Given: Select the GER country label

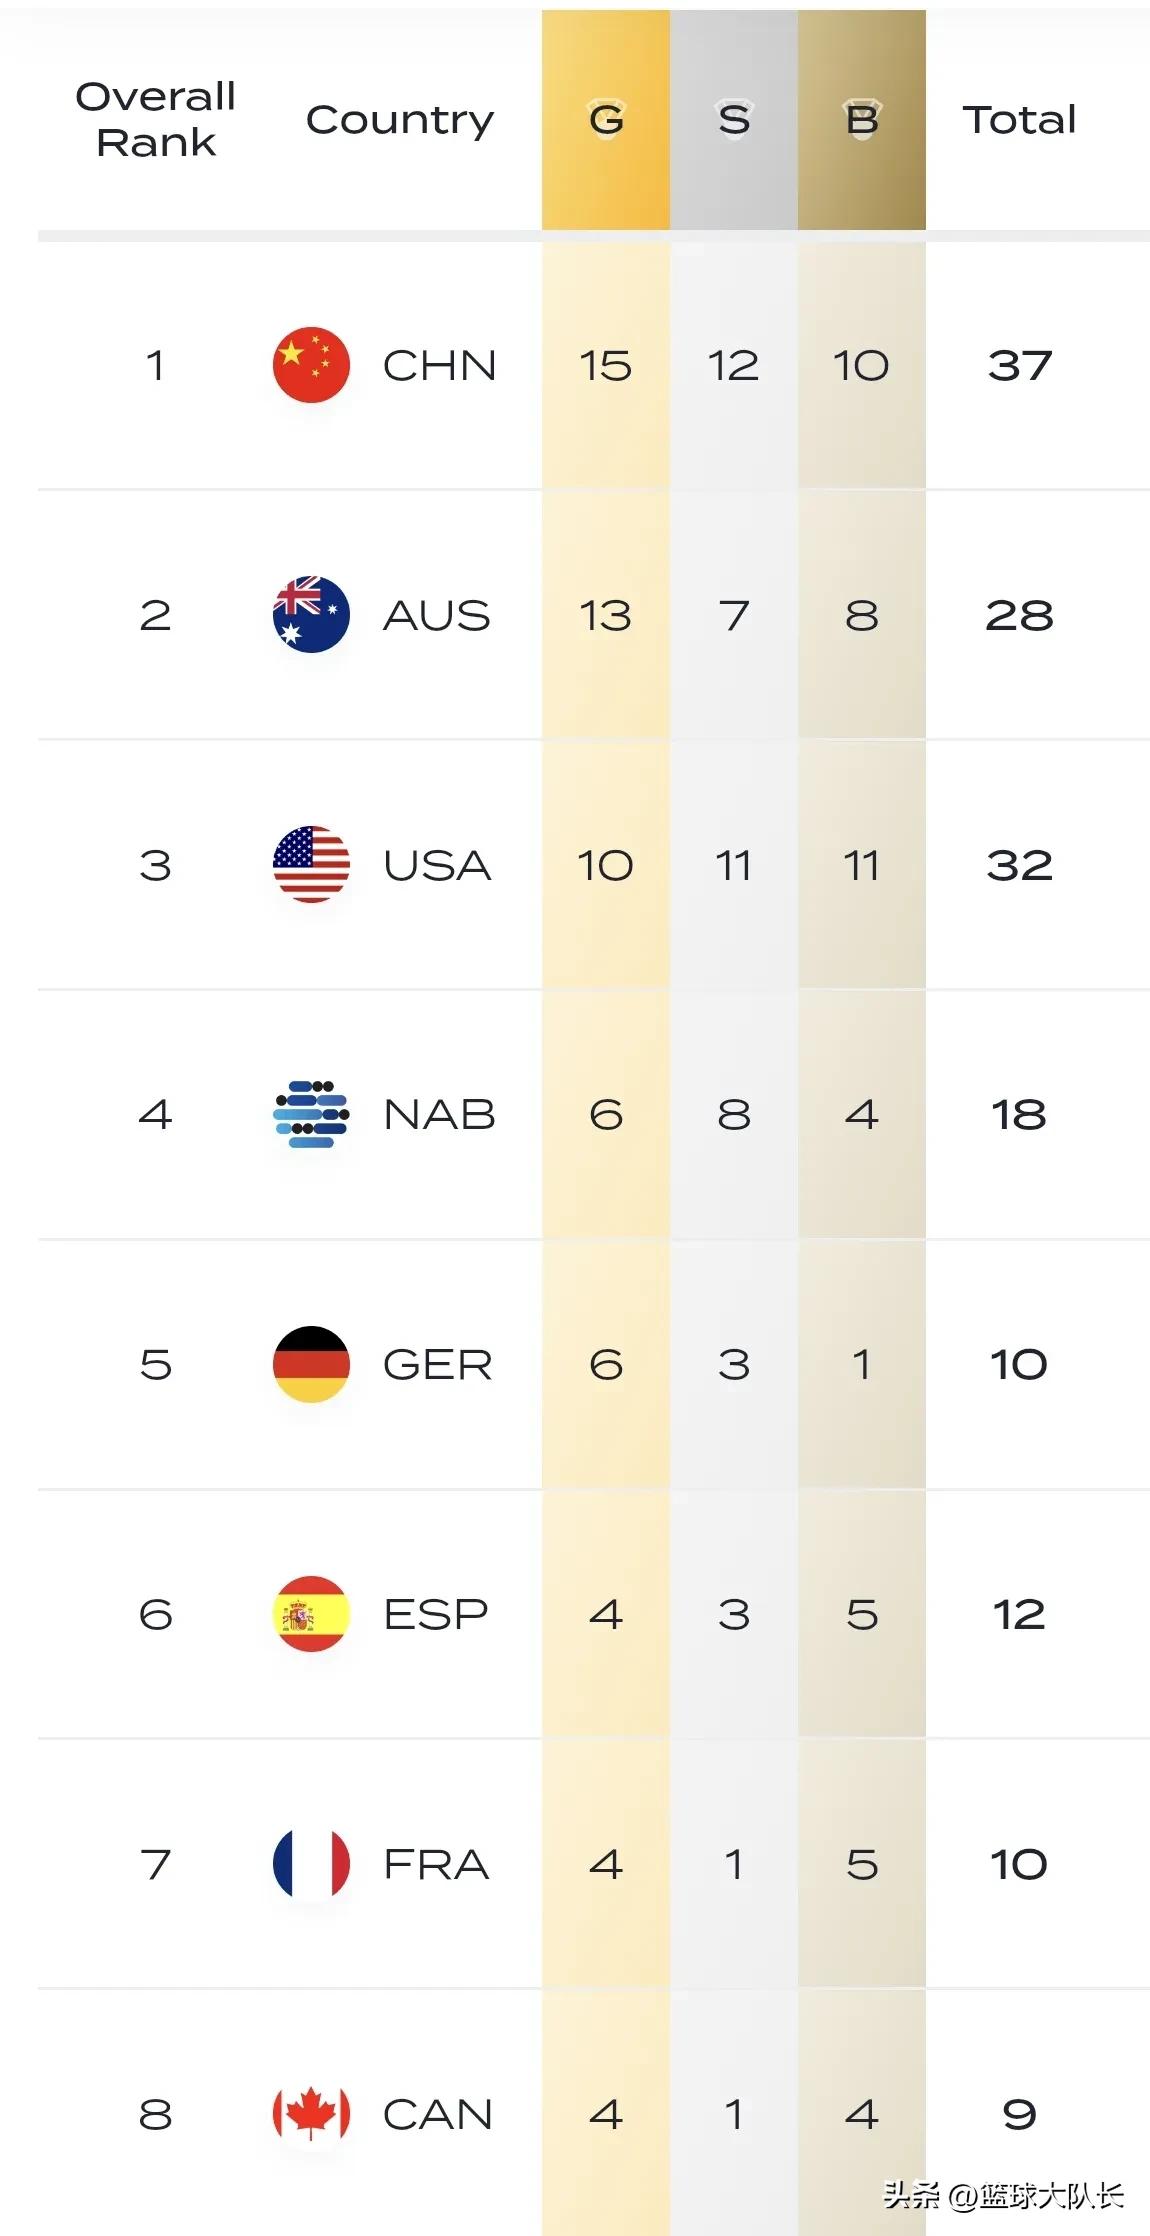Looking at the screenshot, I should (438, 1365).
